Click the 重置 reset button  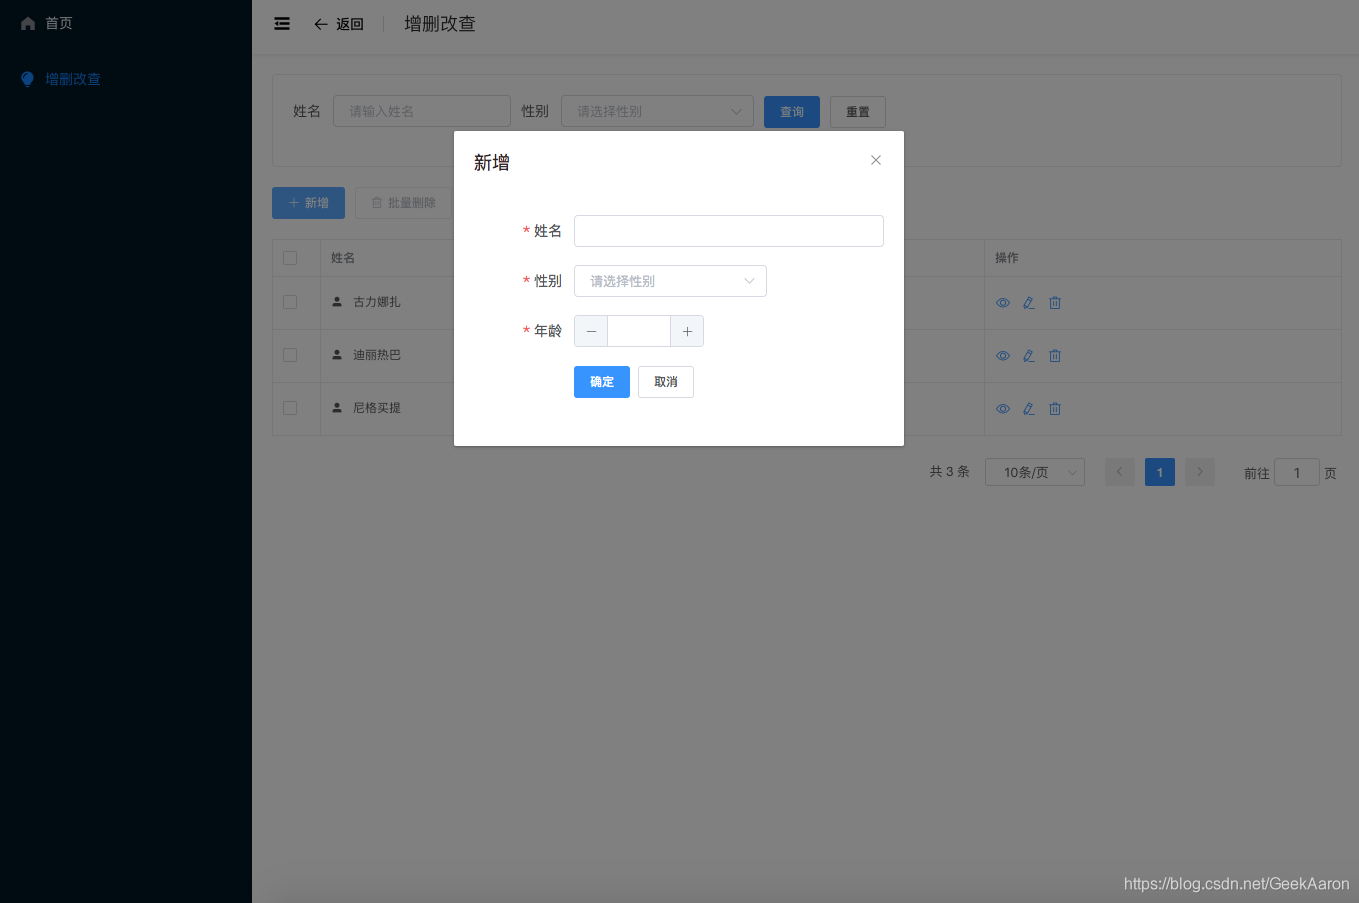point(858,112)
